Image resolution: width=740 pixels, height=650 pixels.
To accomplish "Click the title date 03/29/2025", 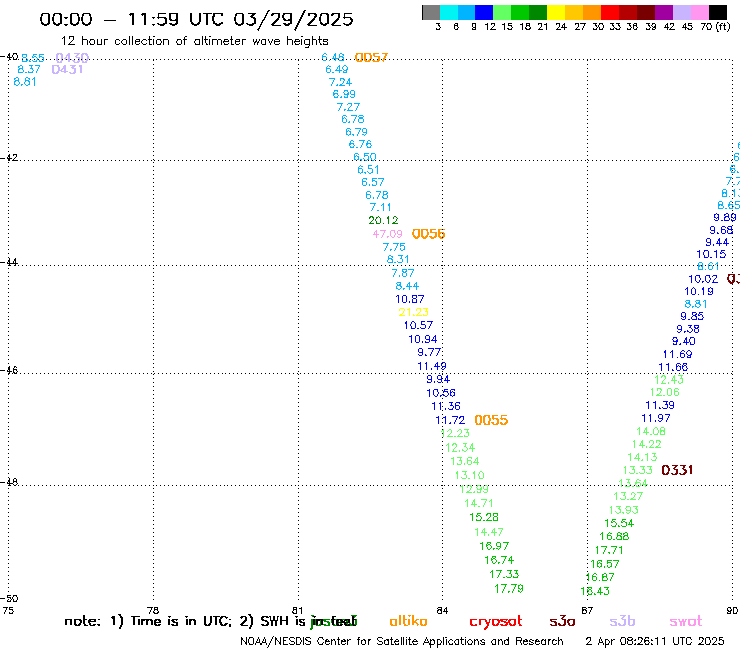I will tap(293, 19).
